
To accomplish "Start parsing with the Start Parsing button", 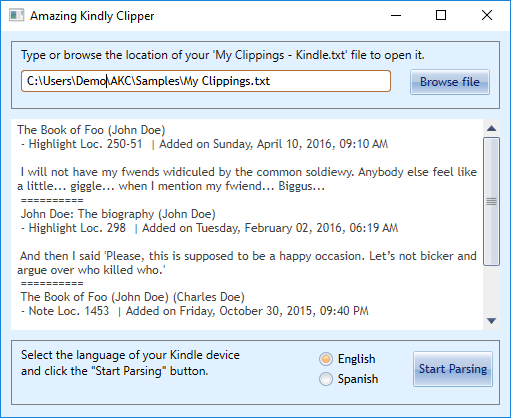I will [x=453, y=369].
